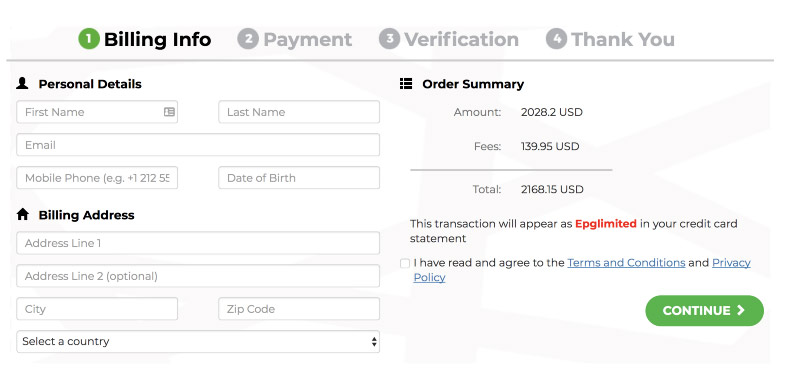
Task: Click the green step 1 circle icon
Action: click(89, 39)
